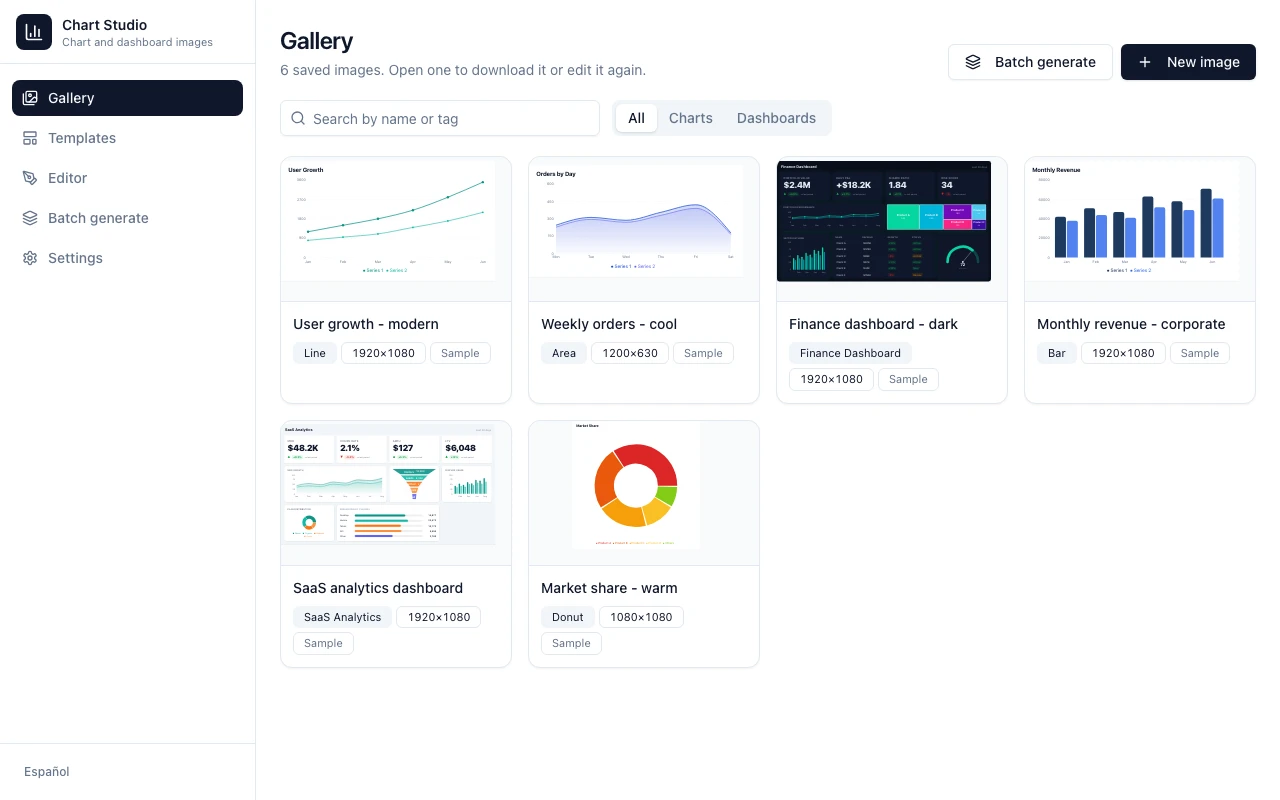Click the Editor pen icon

[x=30, y=178]
